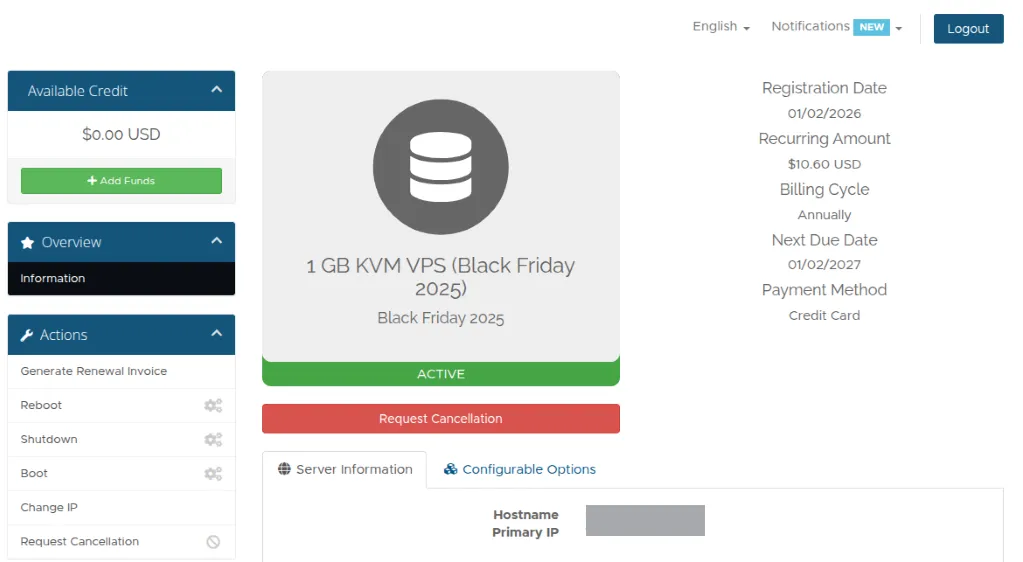This screenshot has height=562, width=1023.
Task: Click the Credit Card payment method value
Action: (x=824, y=316)
